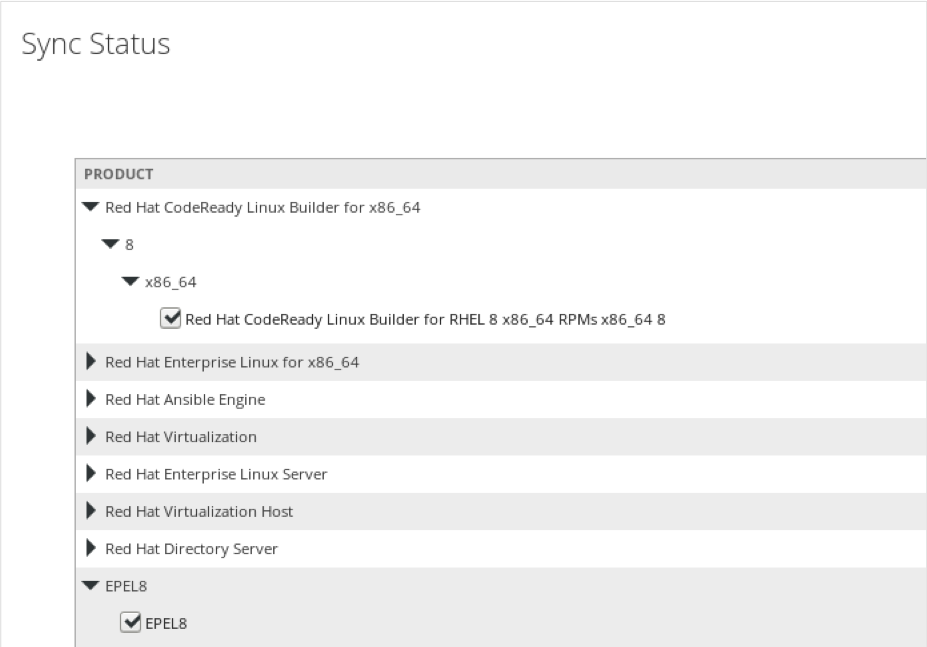
Task: Collapse the EPEL8 product arrow
Action: (x=92, y=587)
